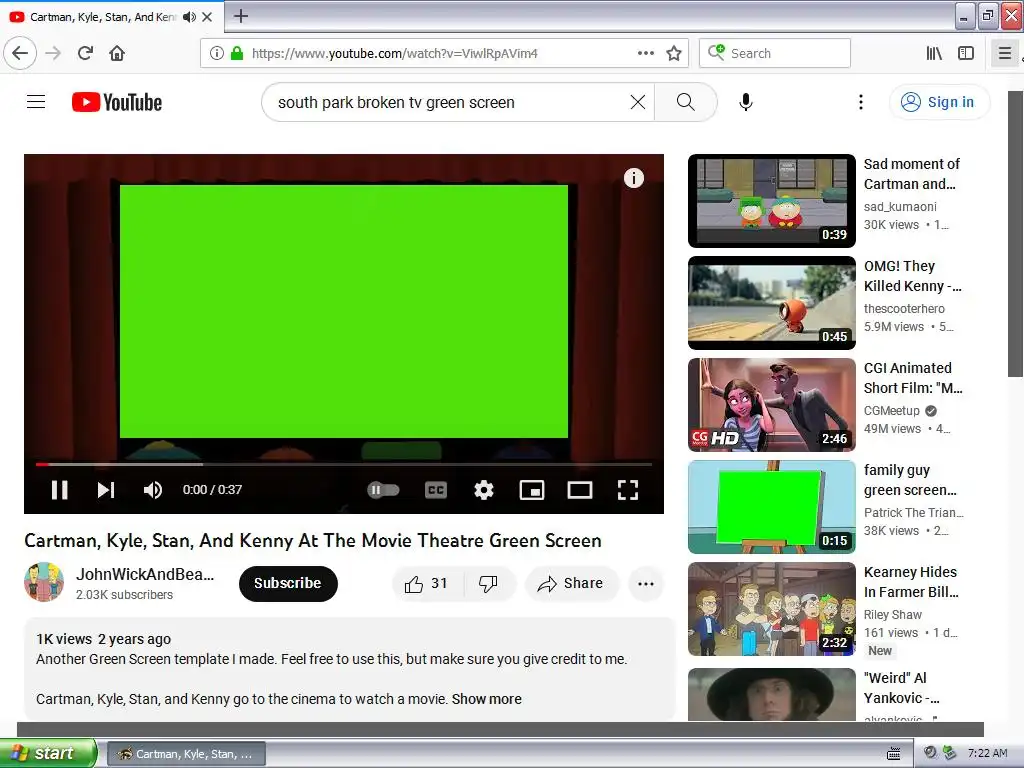The width and height of the screenshot is (1024, 768).
Task: Dislike the video
Action: 488,584
